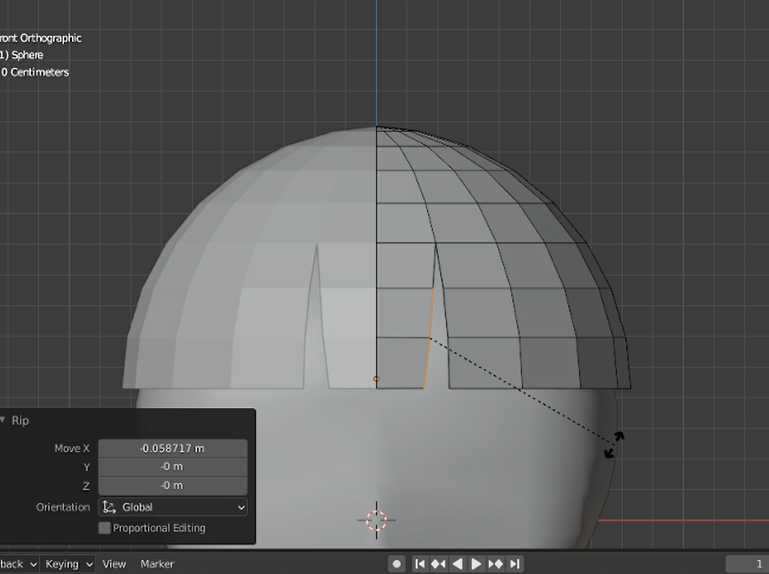Jump to the next keyframe

[495, 564]
